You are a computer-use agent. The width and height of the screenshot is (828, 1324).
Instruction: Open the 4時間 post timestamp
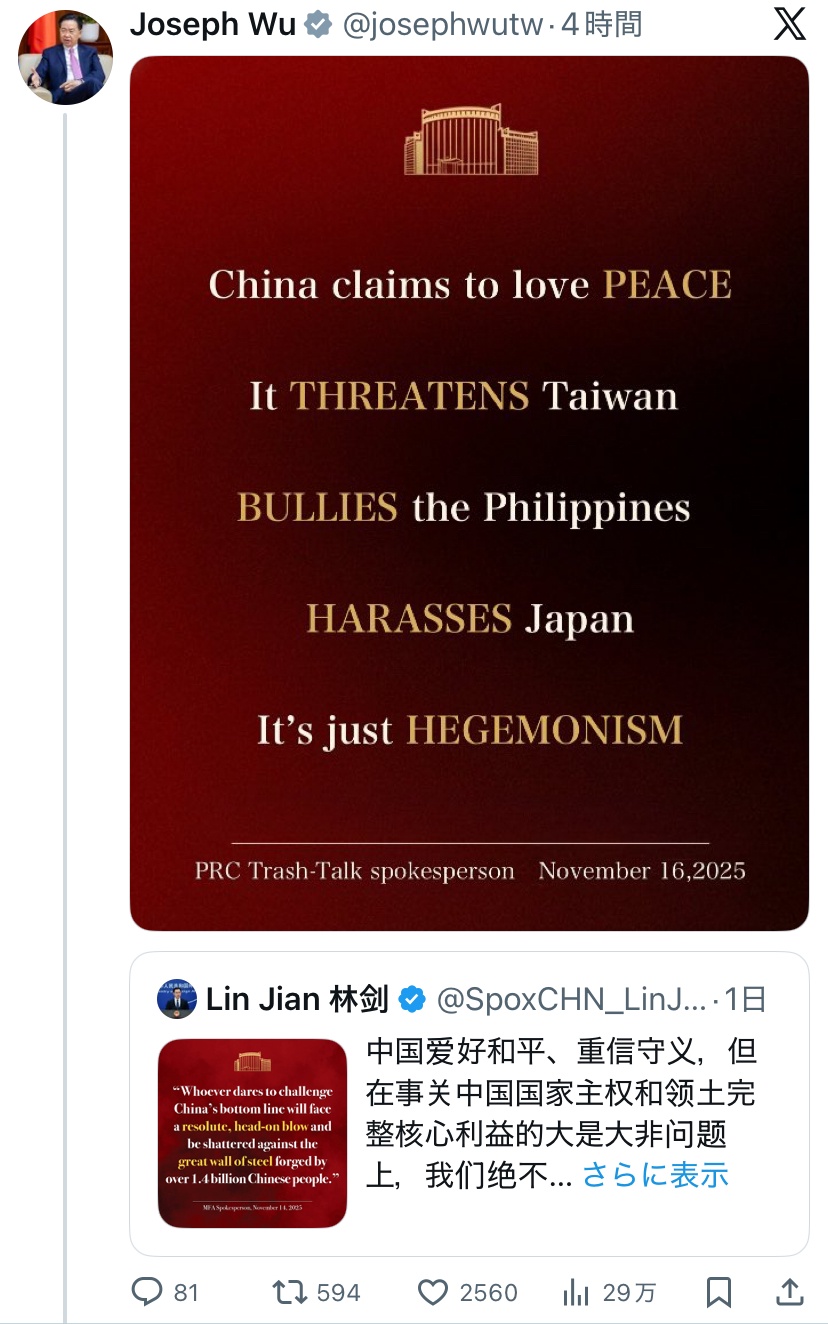click(601, 24)
